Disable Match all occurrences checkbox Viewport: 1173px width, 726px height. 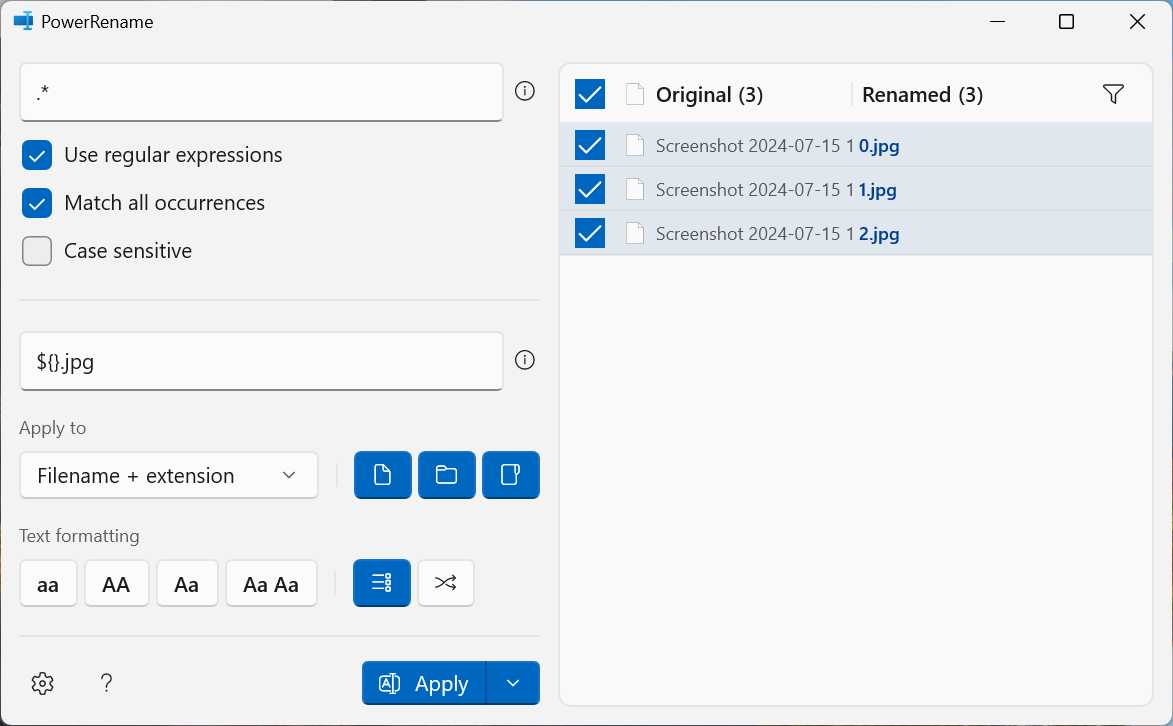point(37,204)
